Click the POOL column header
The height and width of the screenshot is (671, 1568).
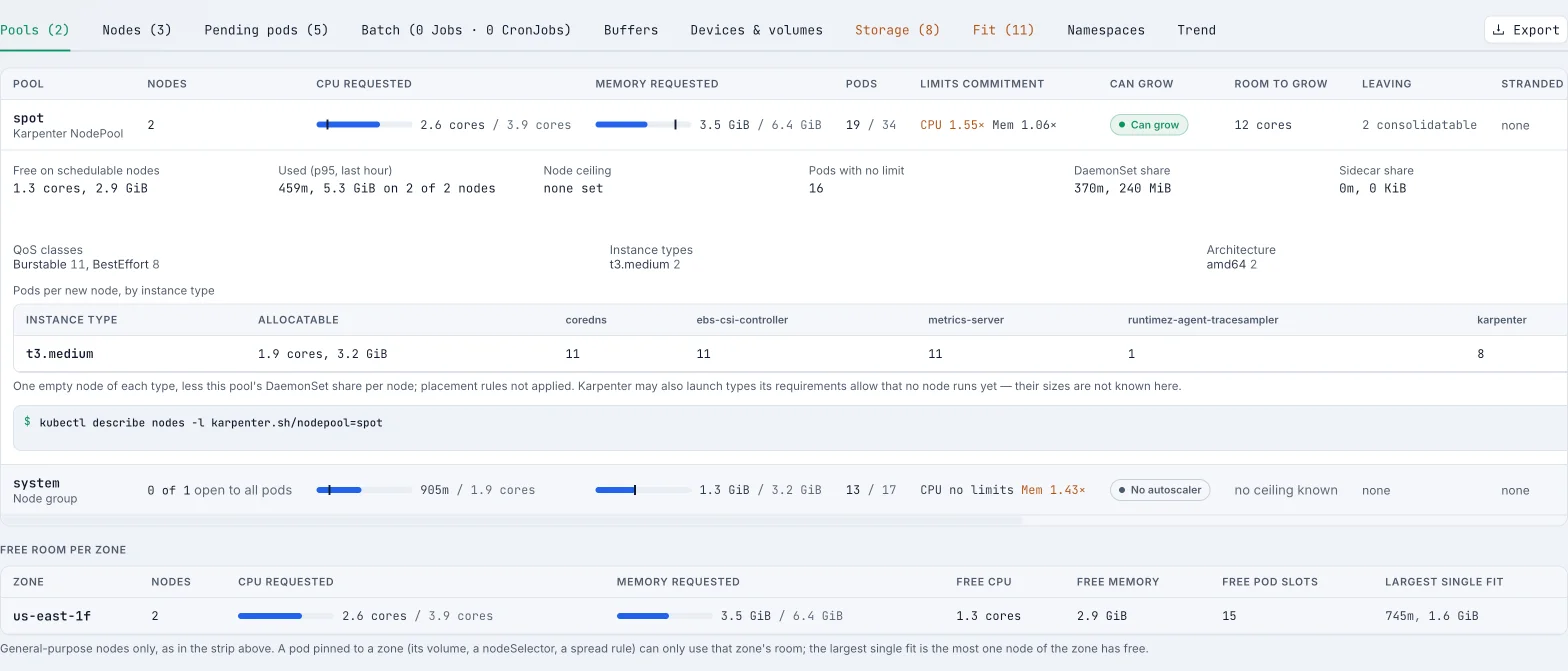[x=28, y=84]
